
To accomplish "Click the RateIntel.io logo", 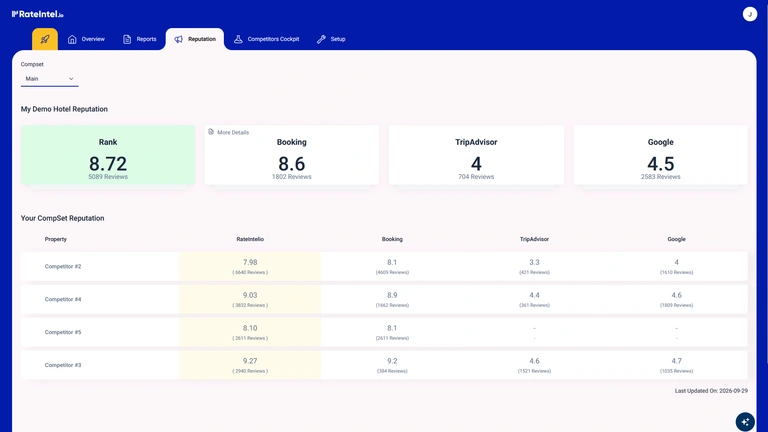I will click(38, 14).
